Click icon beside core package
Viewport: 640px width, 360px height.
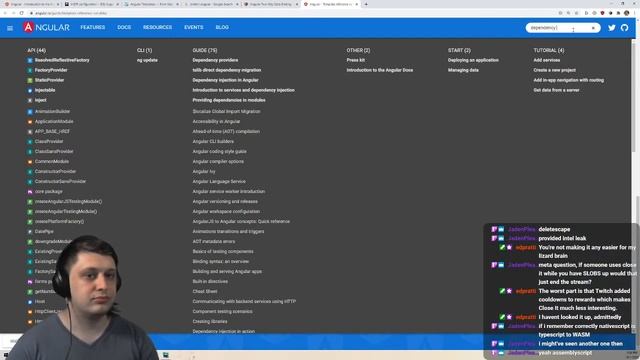pos(30,192)
